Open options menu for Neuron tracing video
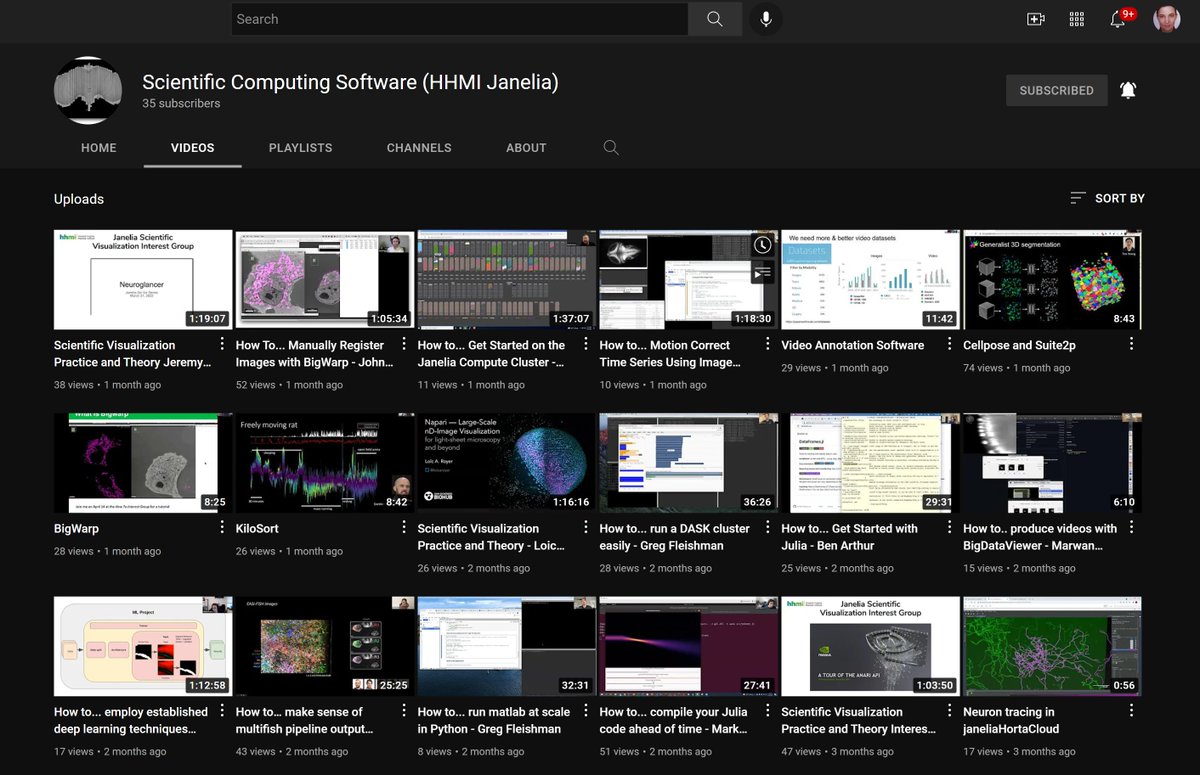This screenshot has height=775, width=1200. pyautogui.click(x=1132, y=711)
